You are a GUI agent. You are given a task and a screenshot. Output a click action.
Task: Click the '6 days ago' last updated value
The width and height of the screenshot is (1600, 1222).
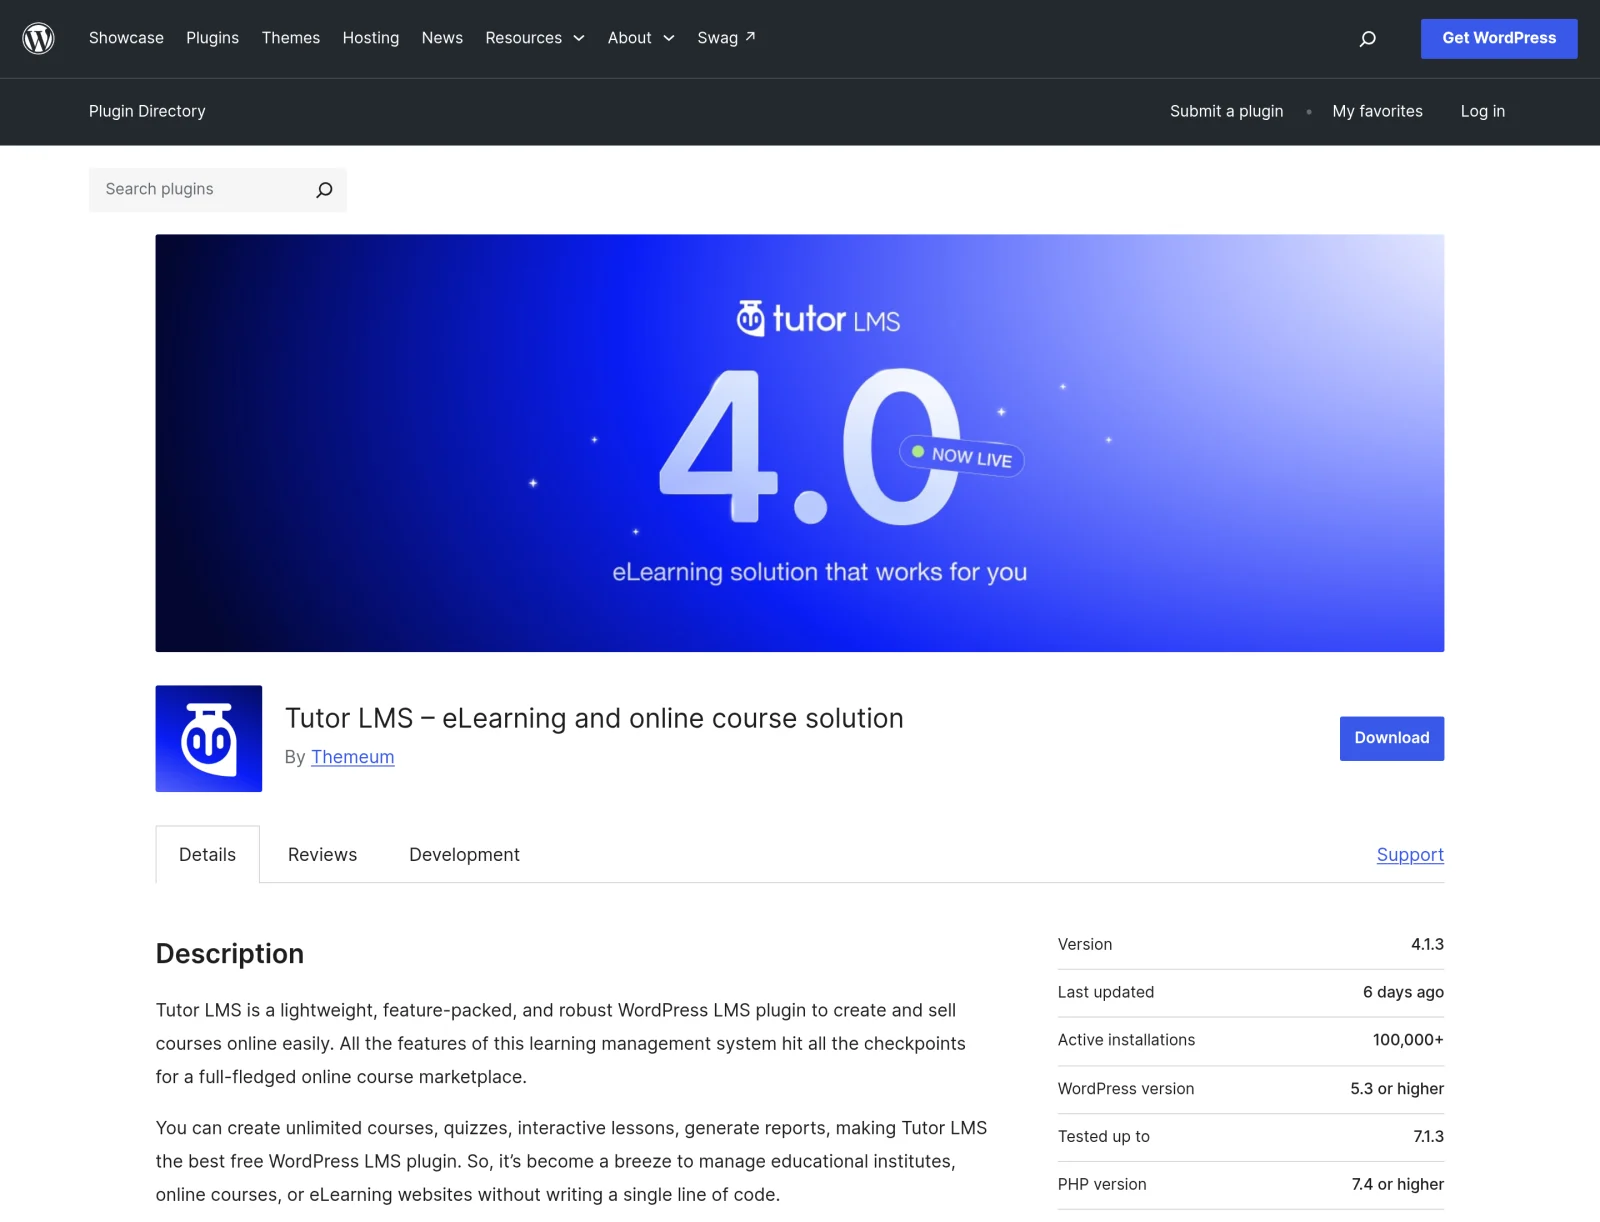click(x=1403, y=992)
